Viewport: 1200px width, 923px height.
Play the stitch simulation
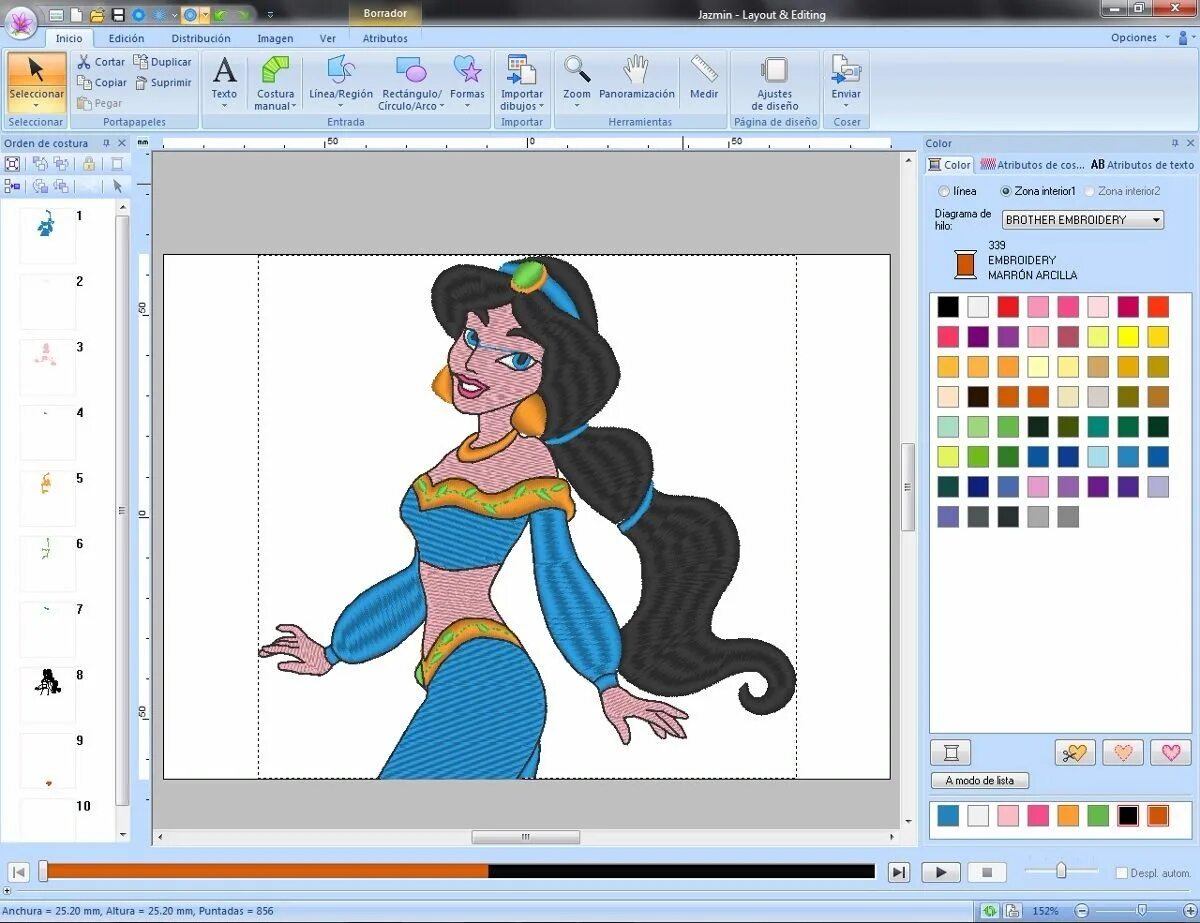pos(941,873)
